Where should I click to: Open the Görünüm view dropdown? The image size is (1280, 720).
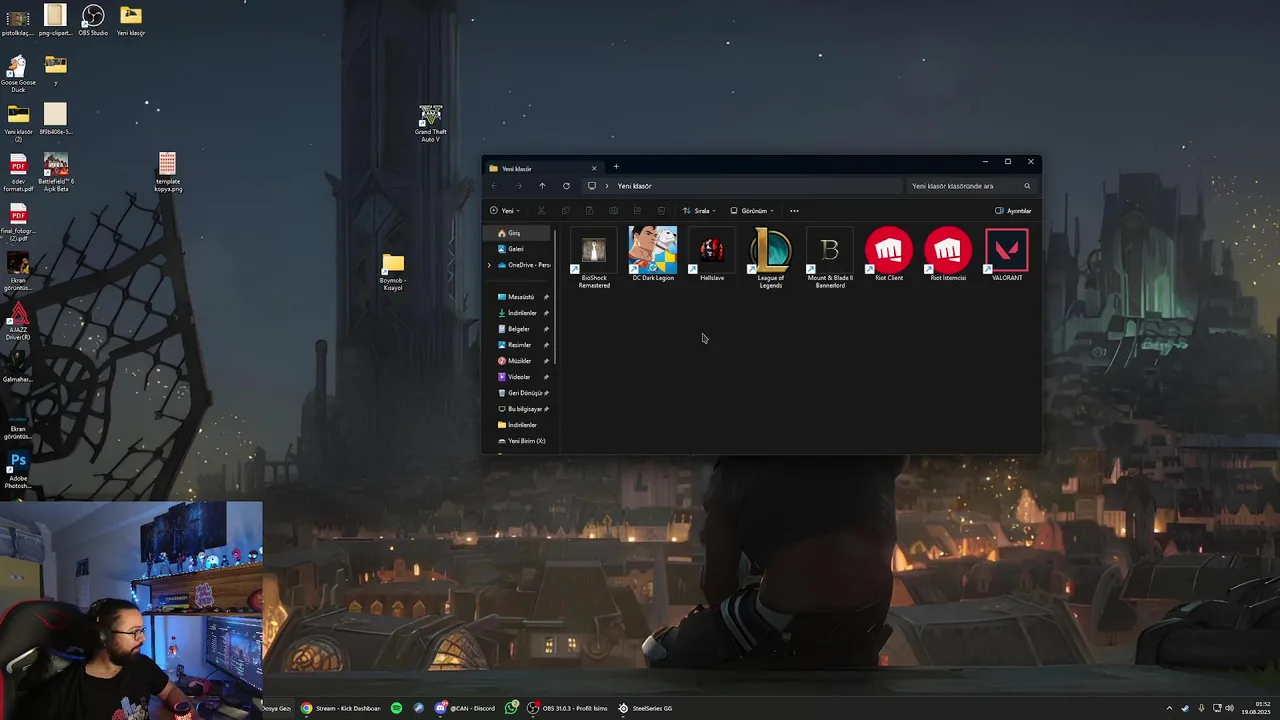752,211
